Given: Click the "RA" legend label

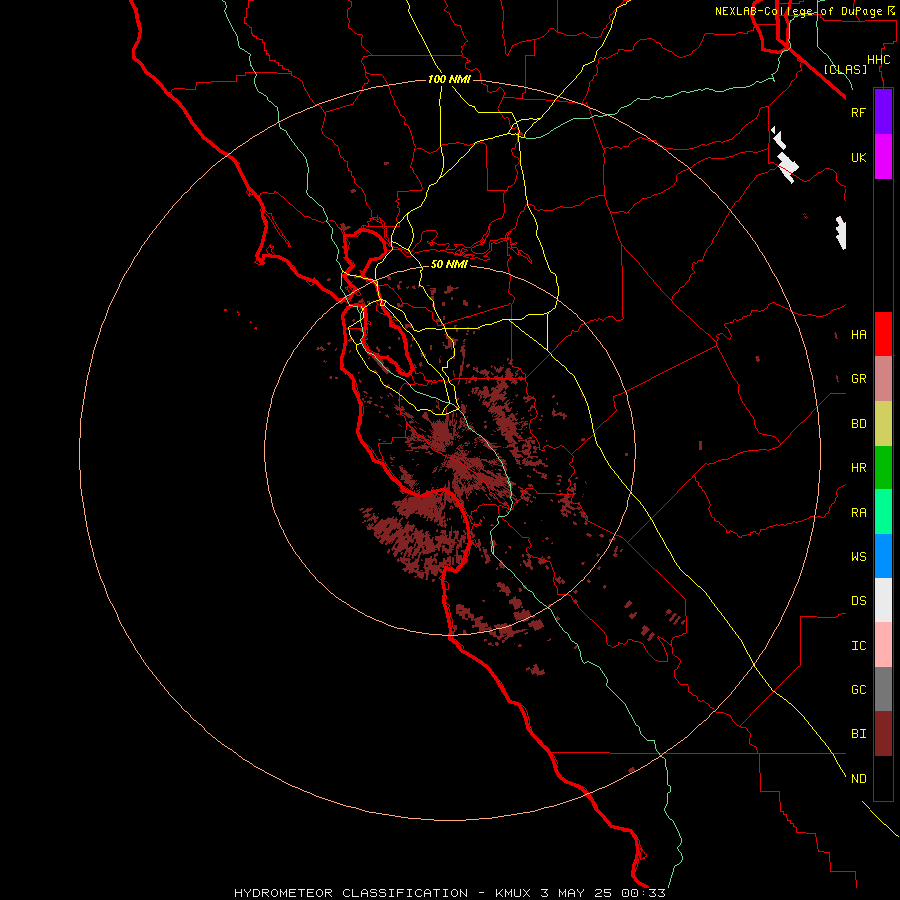Looking at the screenshot, I should [x=858, y=513].
